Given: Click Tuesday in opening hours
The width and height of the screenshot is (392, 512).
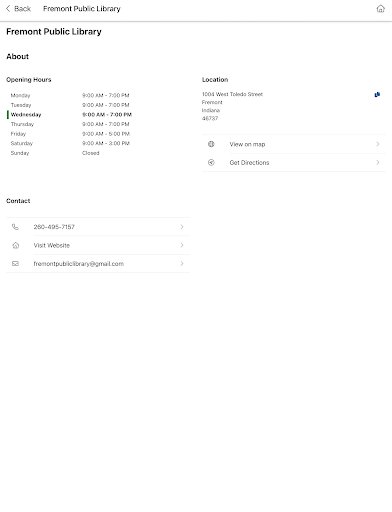Looking at the screenshot, I should [x=21, y=105].
